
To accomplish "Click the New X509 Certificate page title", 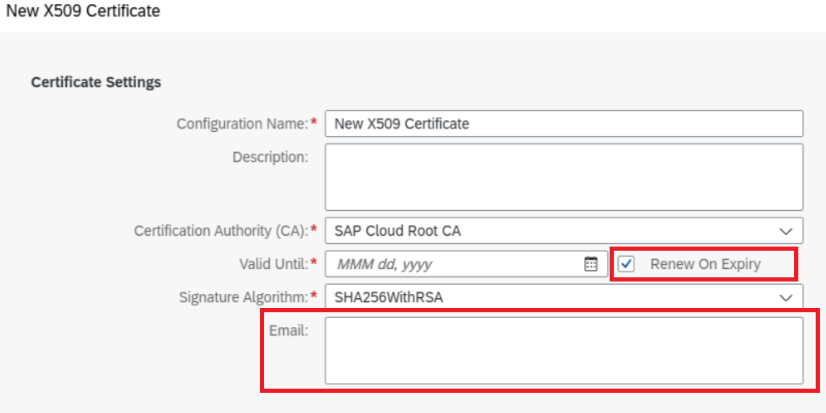I will click(x=83, y=11).
